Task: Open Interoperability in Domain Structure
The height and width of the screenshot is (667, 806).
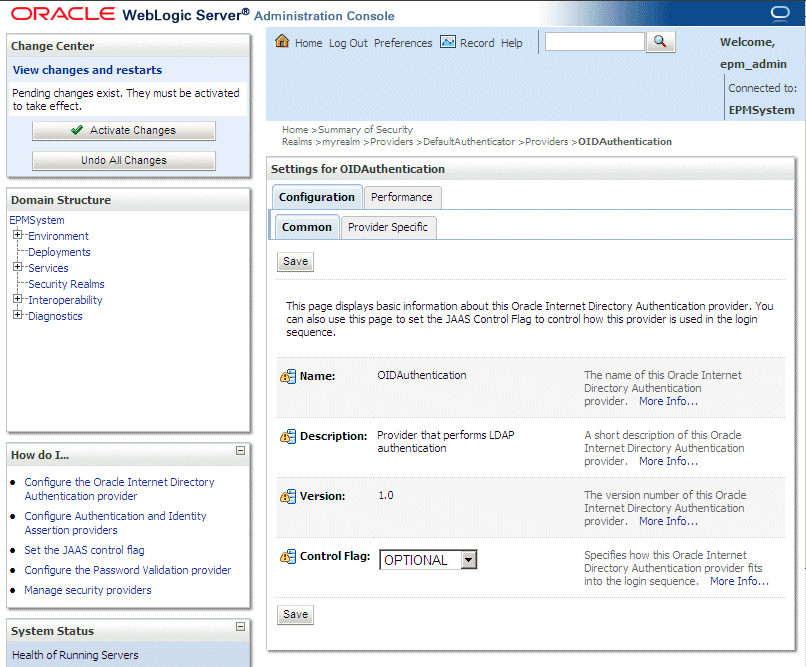Action: tap(65, 300)
